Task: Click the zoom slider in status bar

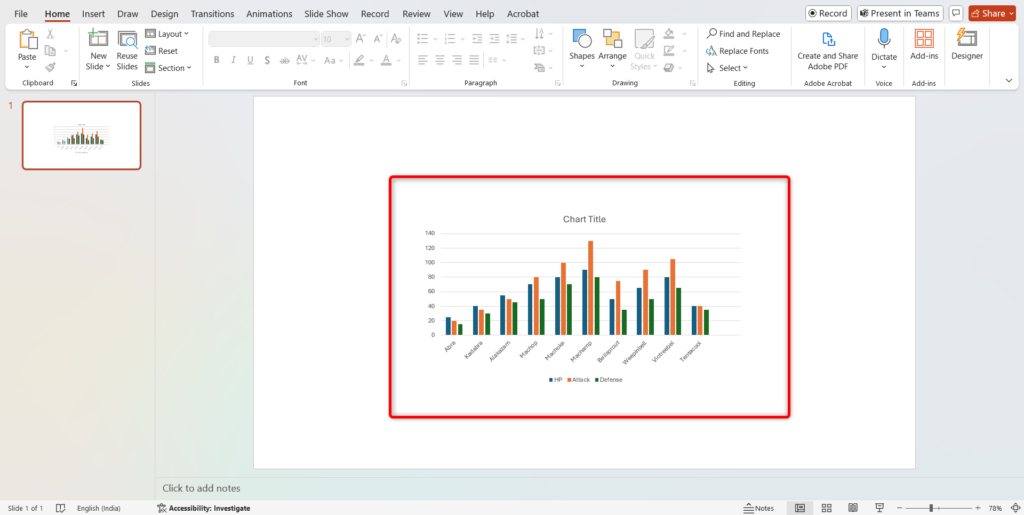Action: point(930,508)
